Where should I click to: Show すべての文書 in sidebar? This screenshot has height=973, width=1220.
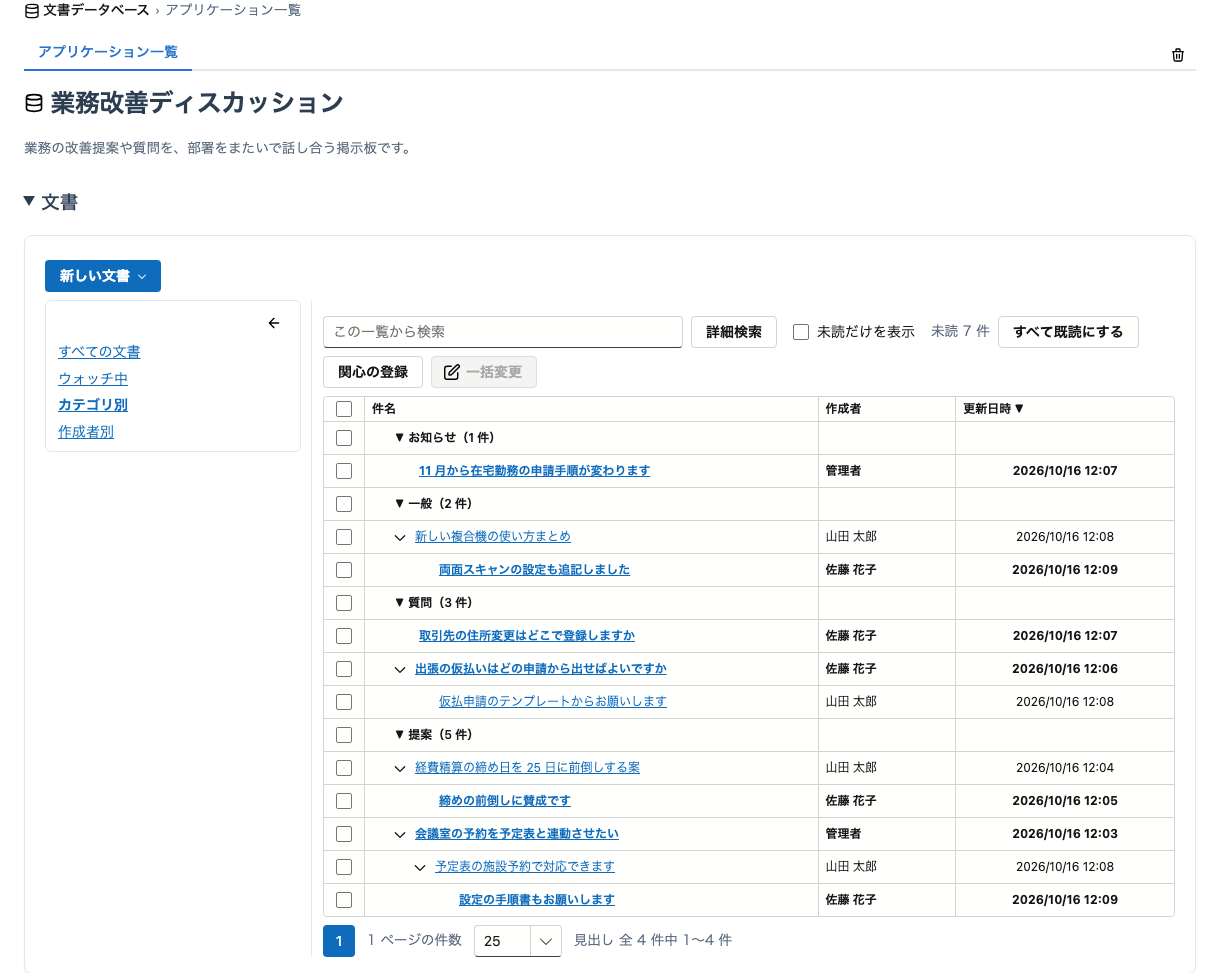[x=99, y=352]
